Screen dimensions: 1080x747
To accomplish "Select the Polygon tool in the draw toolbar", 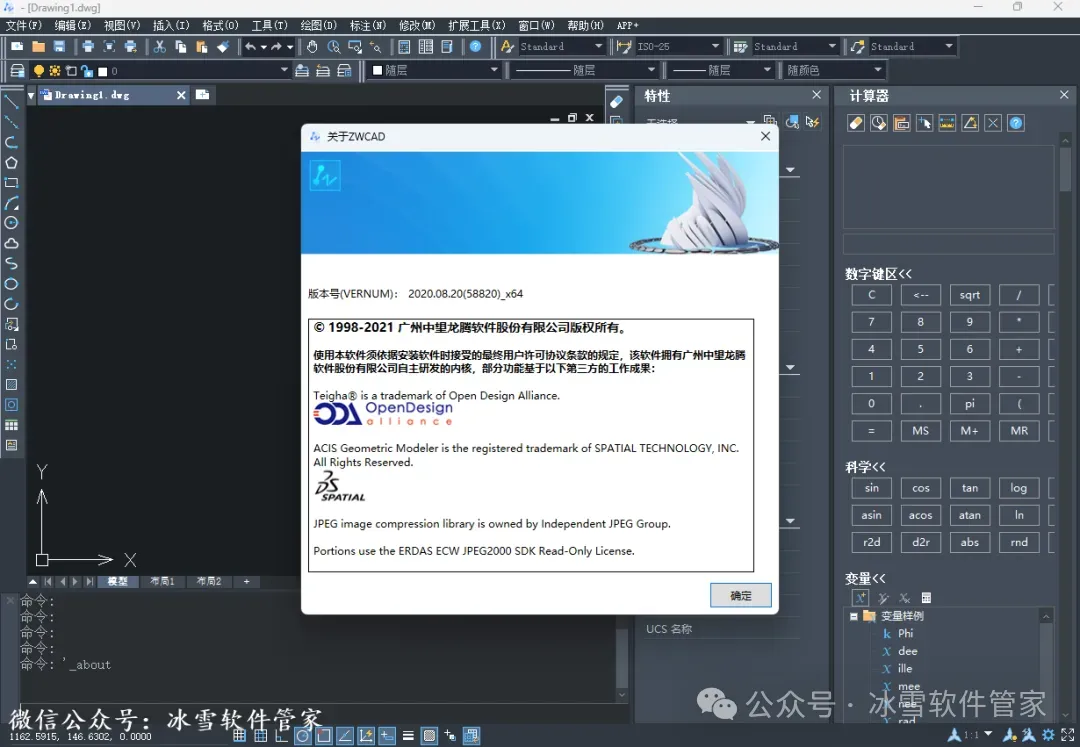I will point(11,162).
